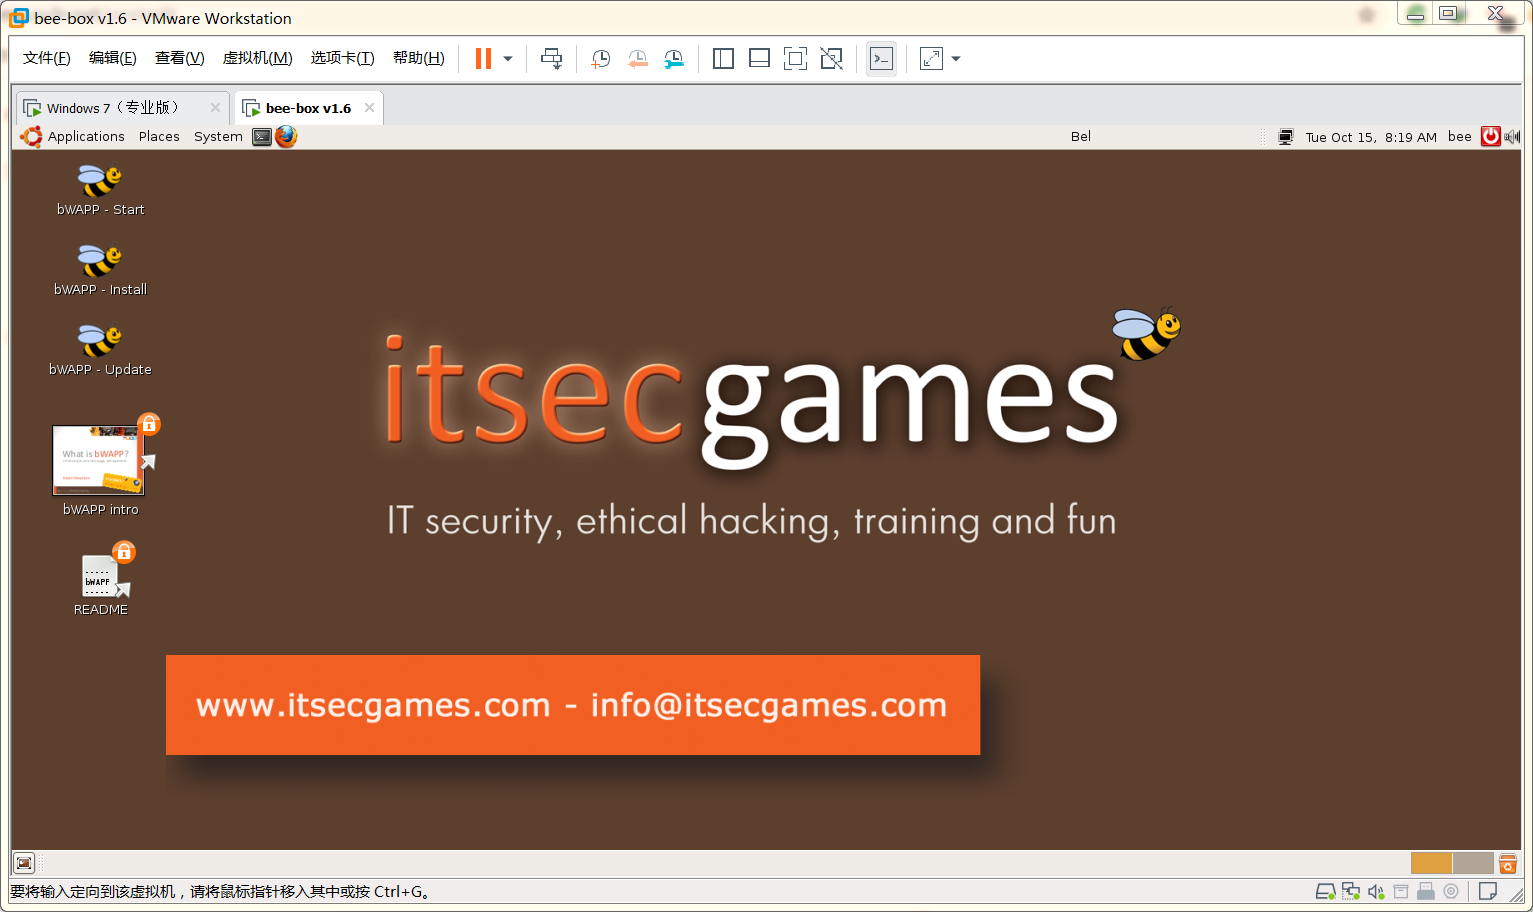The width and height of the screenshot is (1533, 912).
Task: Enter full screen mode
Action: tap(795, 59)
